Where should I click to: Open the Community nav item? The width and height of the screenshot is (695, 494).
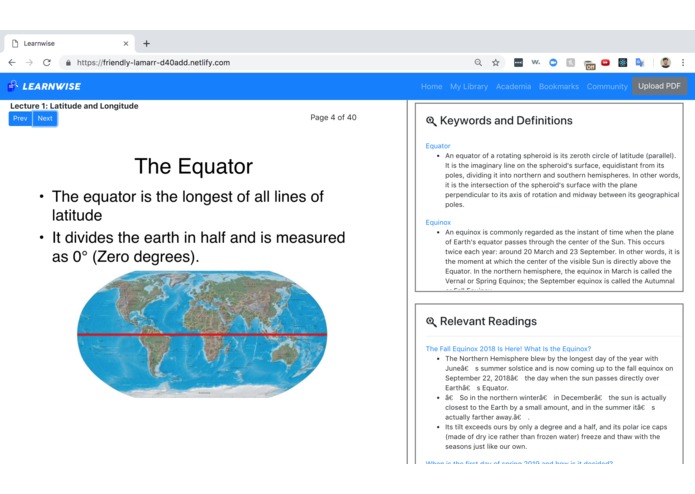point(607,86)
